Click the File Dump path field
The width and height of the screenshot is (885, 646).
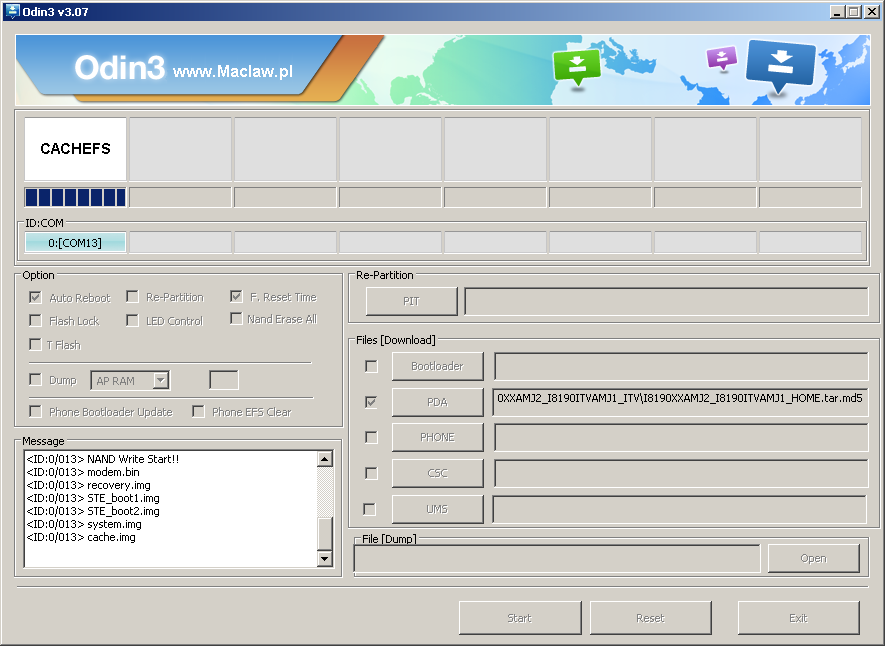(x=557, y=559)
